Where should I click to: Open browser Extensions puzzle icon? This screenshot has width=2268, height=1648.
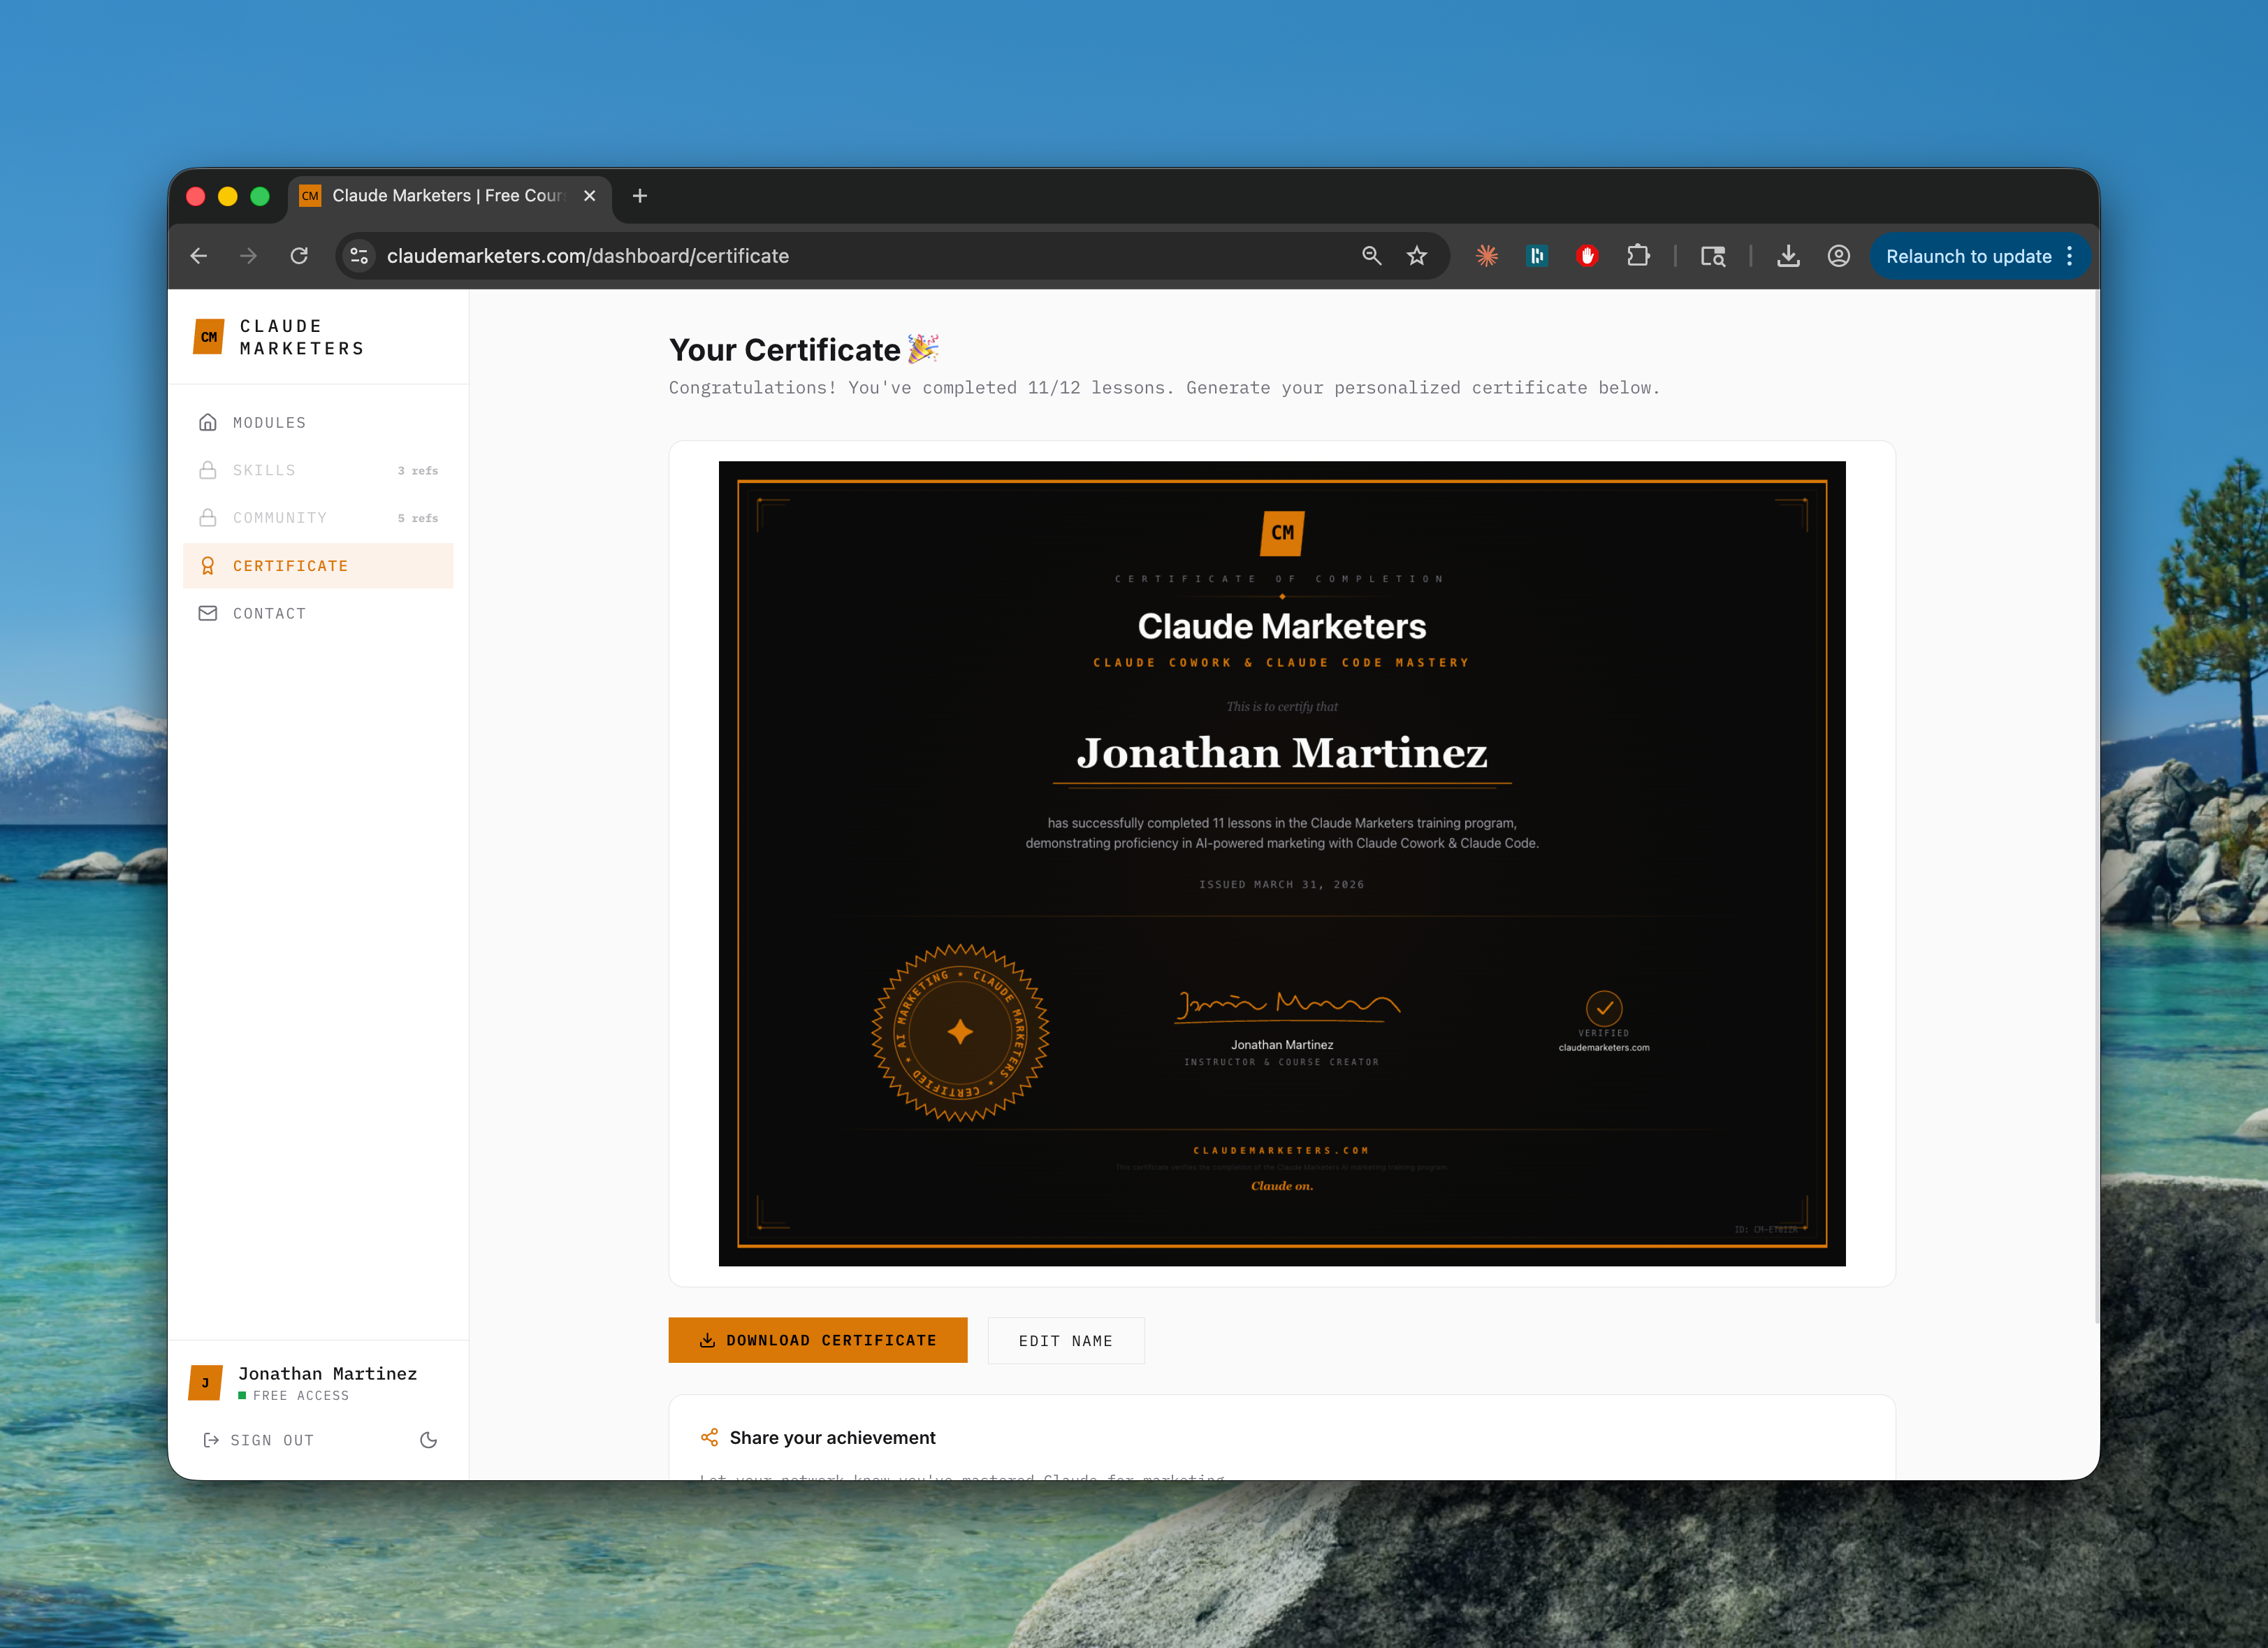click(x=1638, y=256)
